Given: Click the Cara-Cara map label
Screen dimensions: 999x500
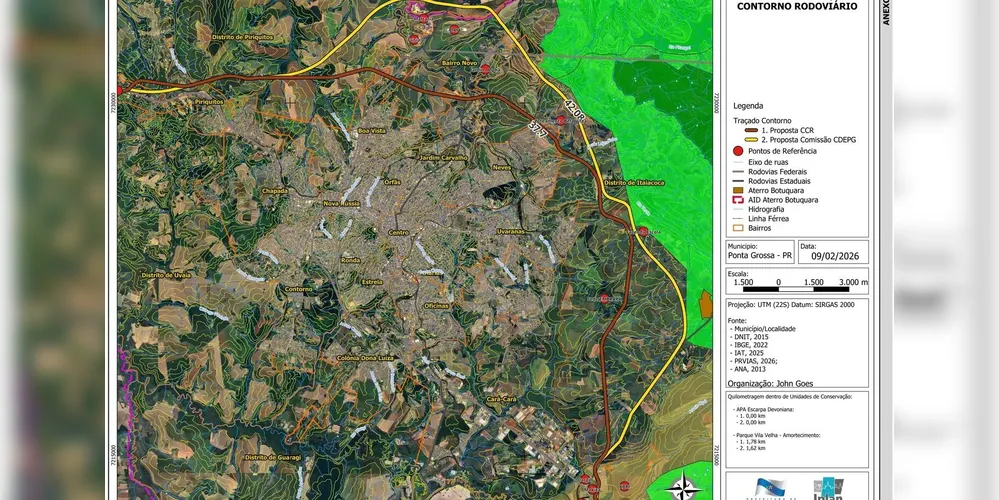Looking at the screenshot, I should click(501, 399).
